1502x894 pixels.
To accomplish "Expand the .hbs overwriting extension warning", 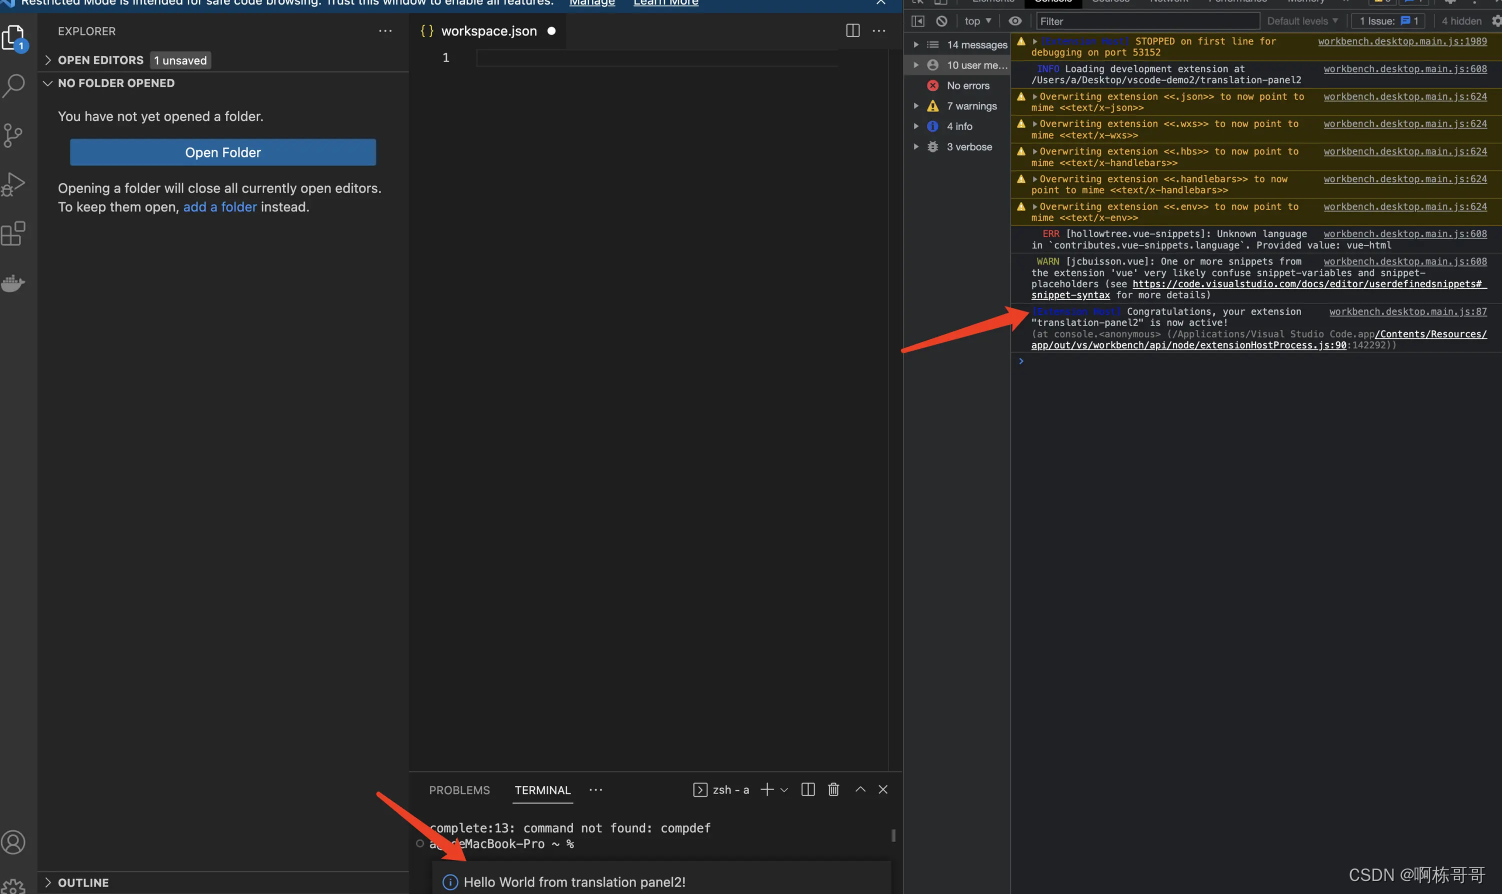I will (x=1035, y=152).
